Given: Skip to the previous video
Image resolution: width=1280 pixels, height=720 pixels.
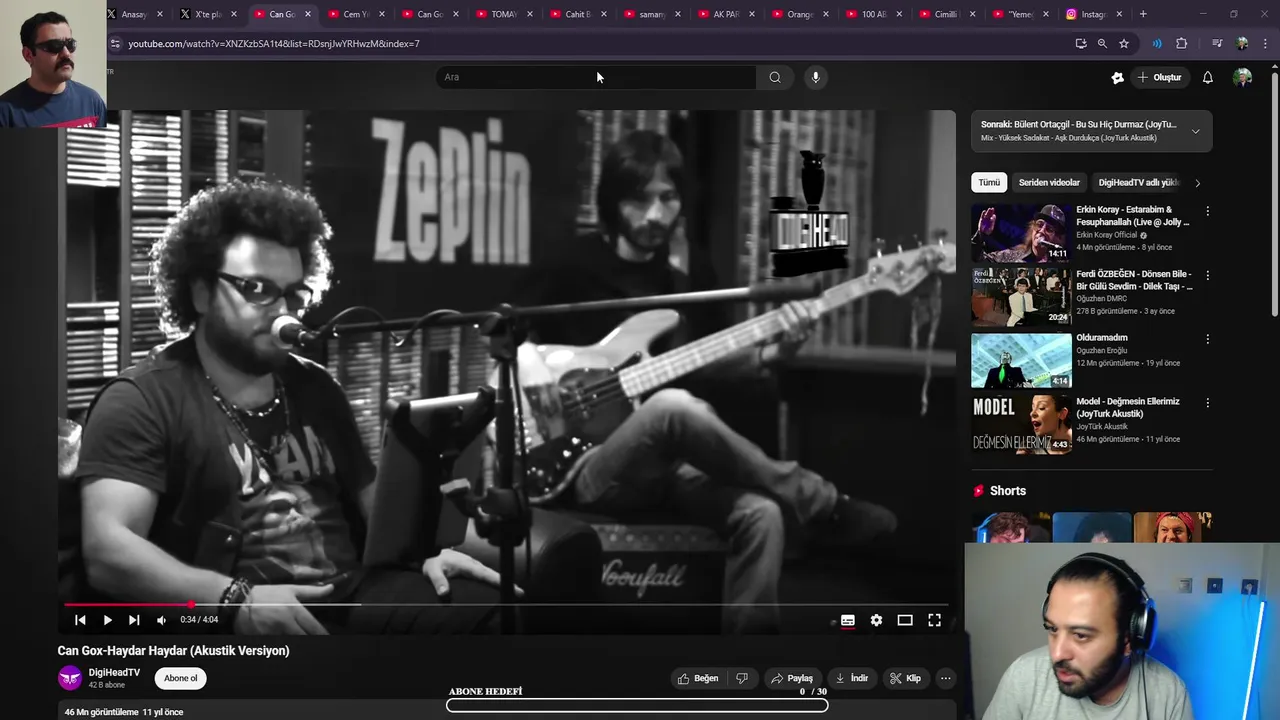Looking at the screenshot, I should (80, 620).
